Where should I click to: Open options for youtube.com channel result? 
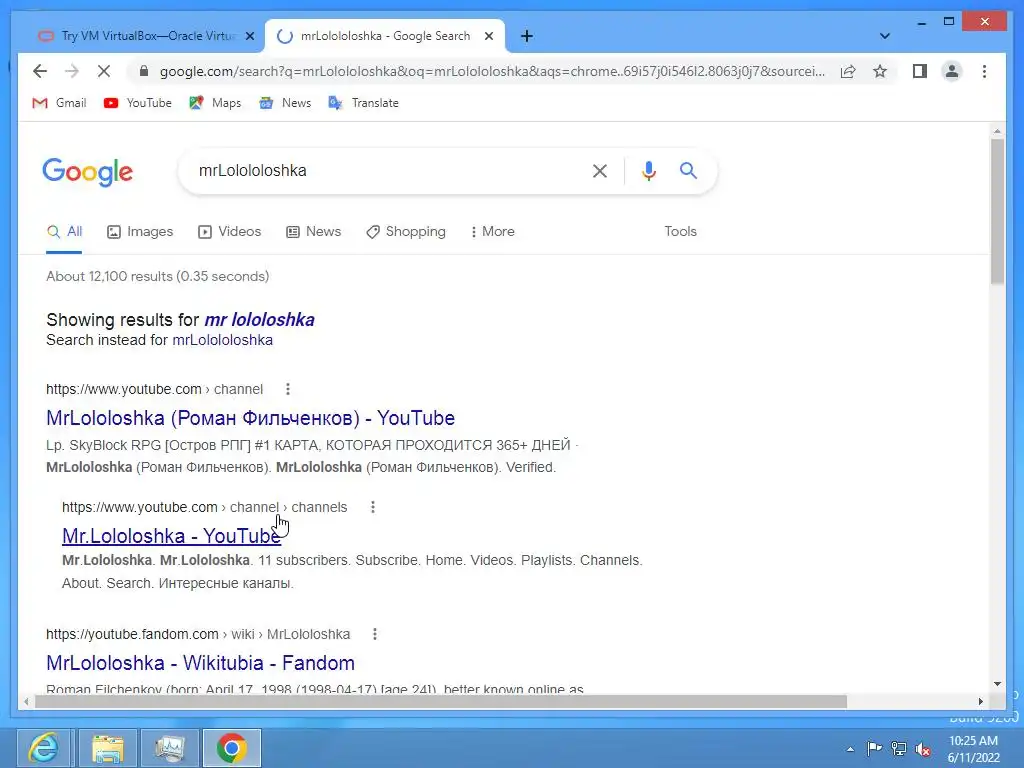pyautogui.click(x=287, y=389)
